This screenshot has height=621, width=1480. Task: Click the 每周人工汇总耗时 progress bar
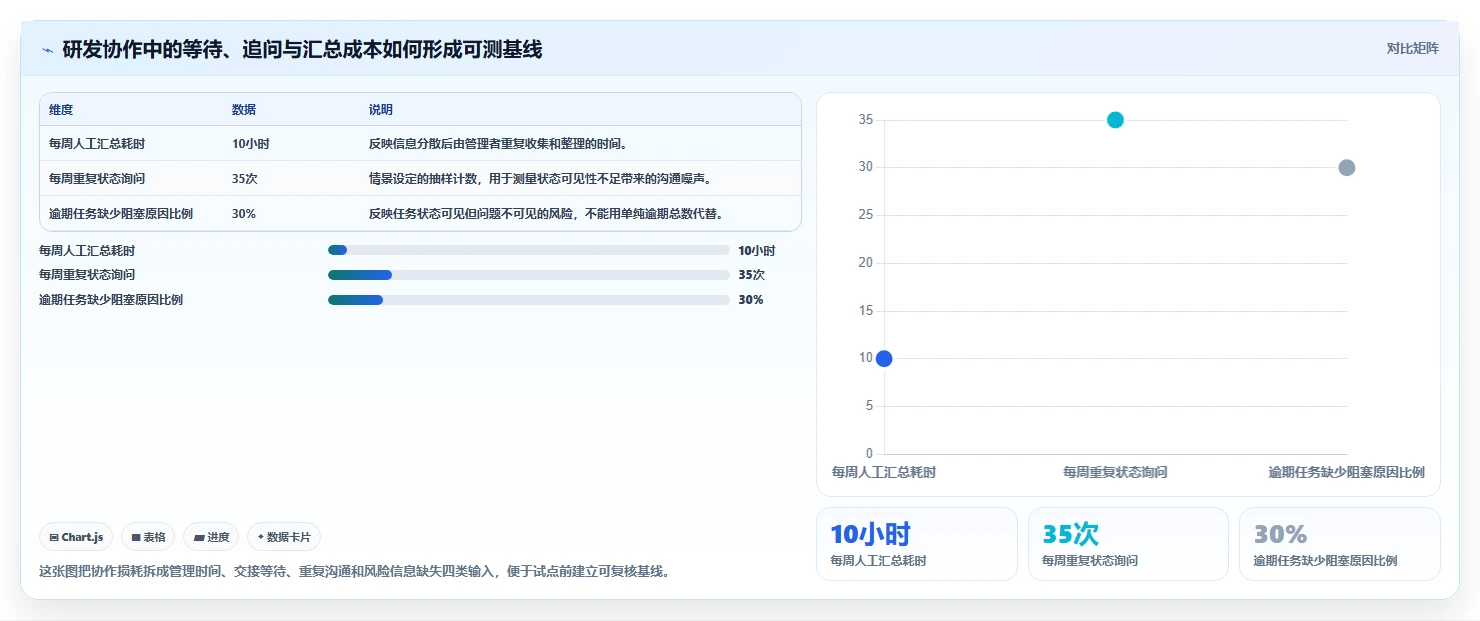tap(529, 250)
